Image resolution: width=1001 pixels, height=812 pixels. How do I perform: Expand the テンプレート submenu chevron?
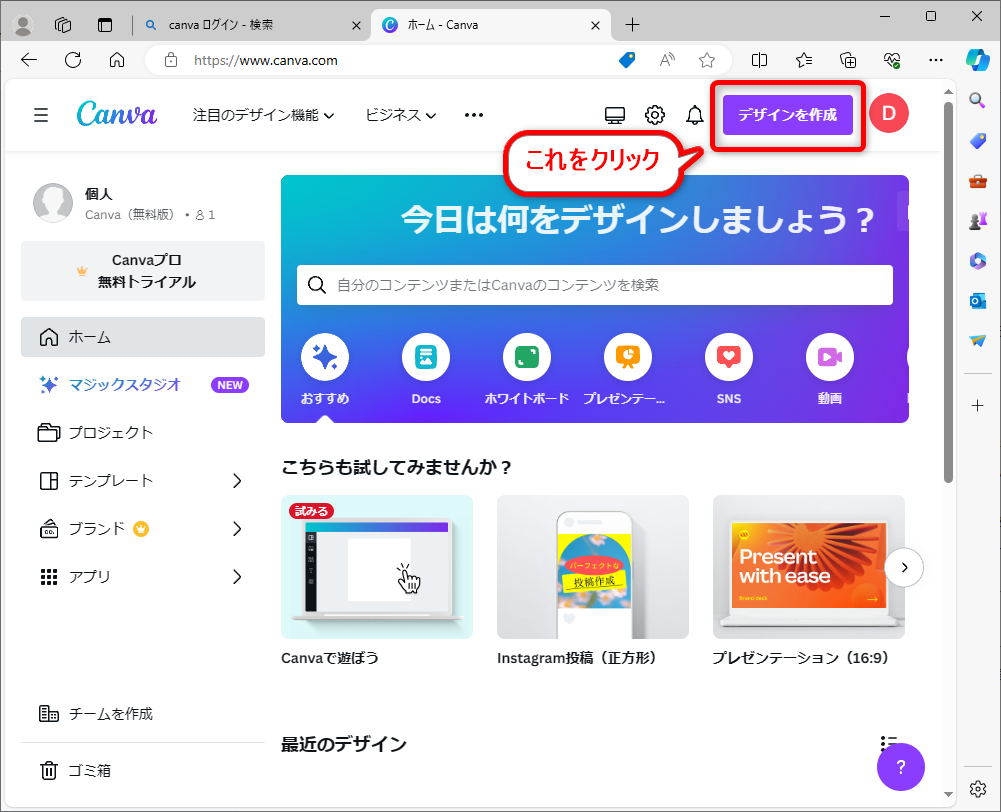coord(237,481)
